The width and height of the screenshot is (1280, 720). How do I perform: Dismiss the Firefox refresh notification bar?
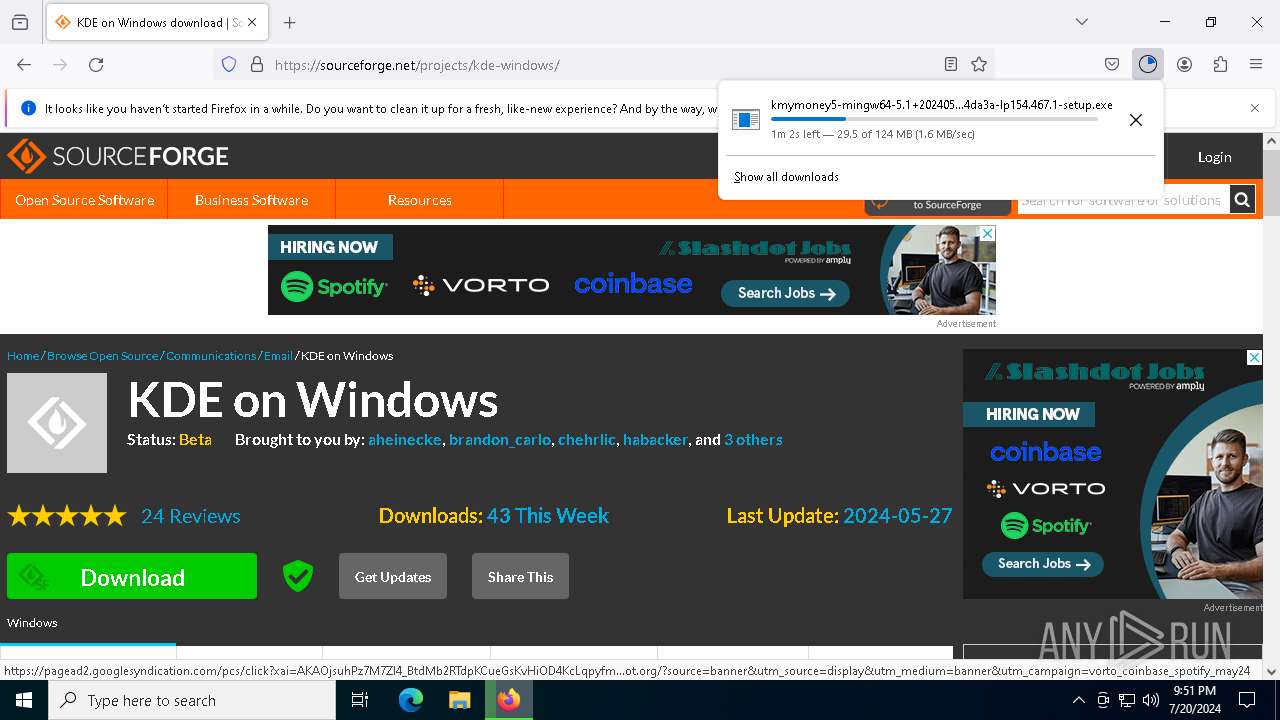point(1255,108)
